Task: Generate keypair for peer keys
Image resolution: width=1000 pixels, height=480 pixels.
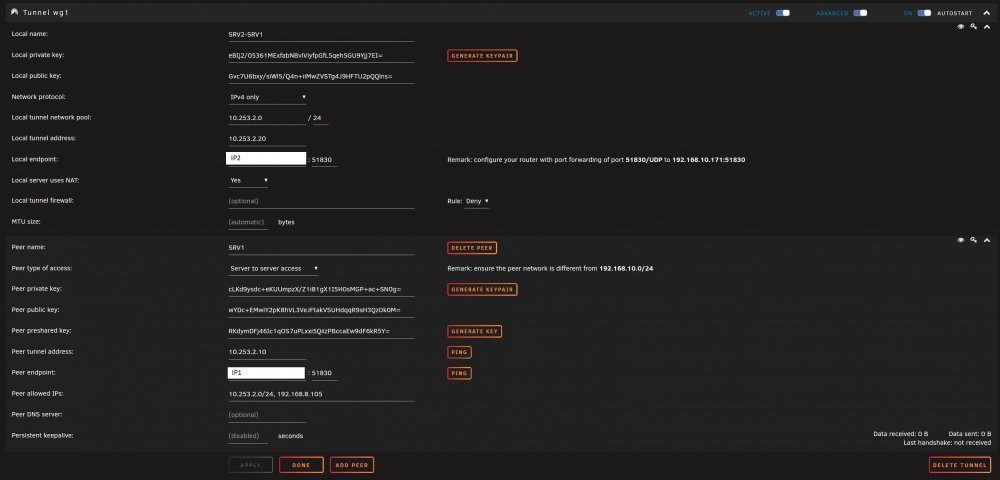Action: point(482,289)
